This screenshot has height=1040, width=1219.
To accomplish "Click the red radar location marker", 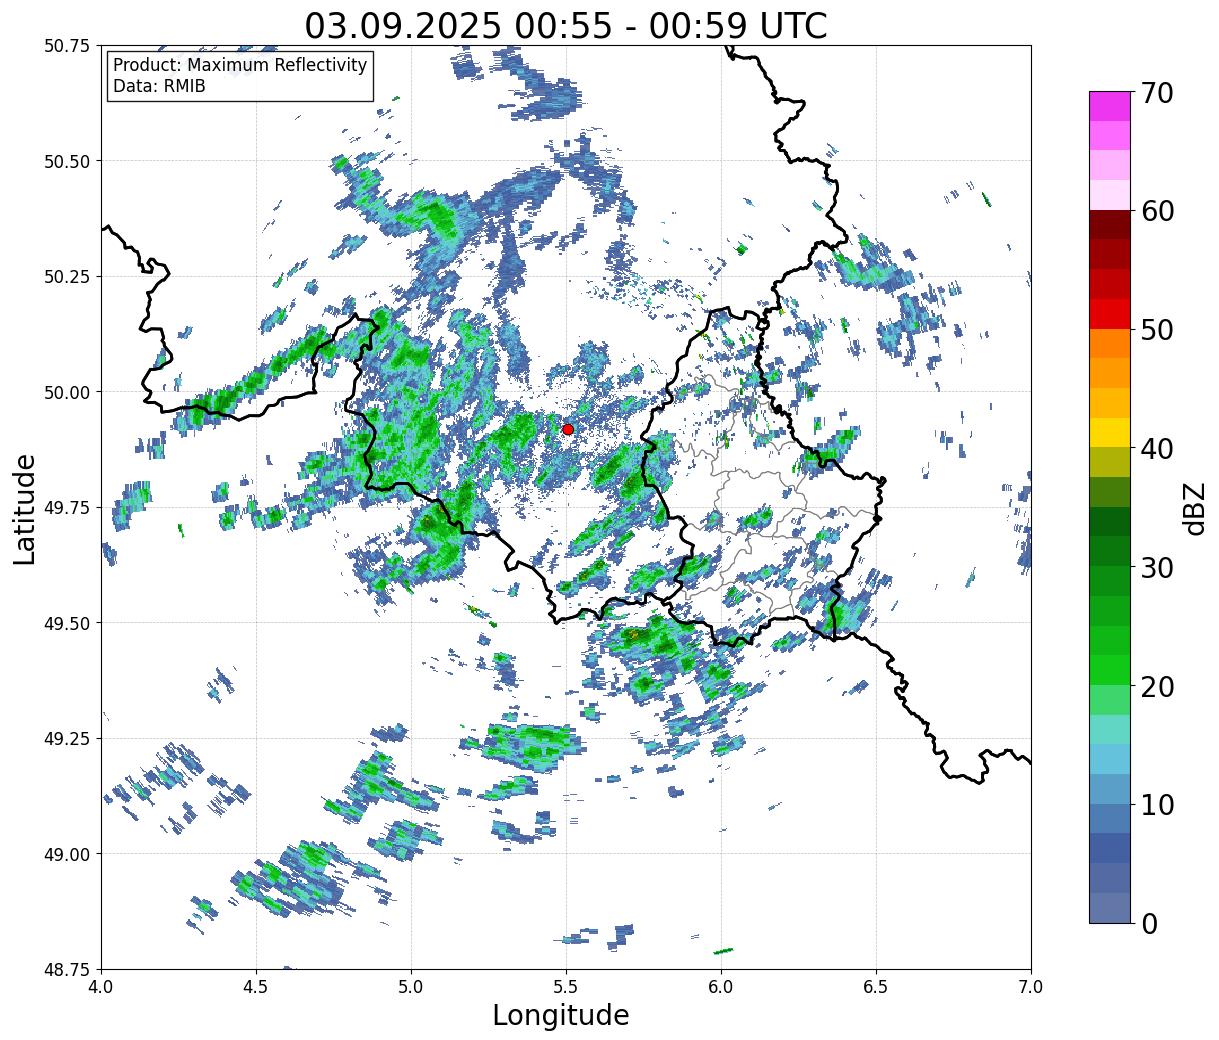I will [568, 429].
